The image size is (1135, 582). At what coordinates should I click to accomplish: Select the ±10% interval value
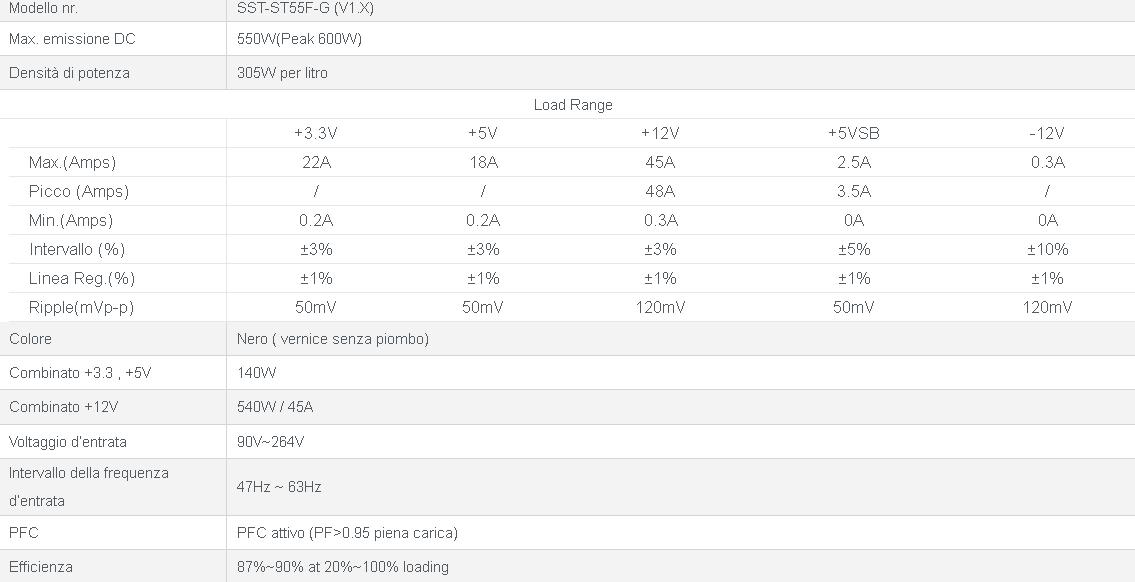[x=1047, y=249]
